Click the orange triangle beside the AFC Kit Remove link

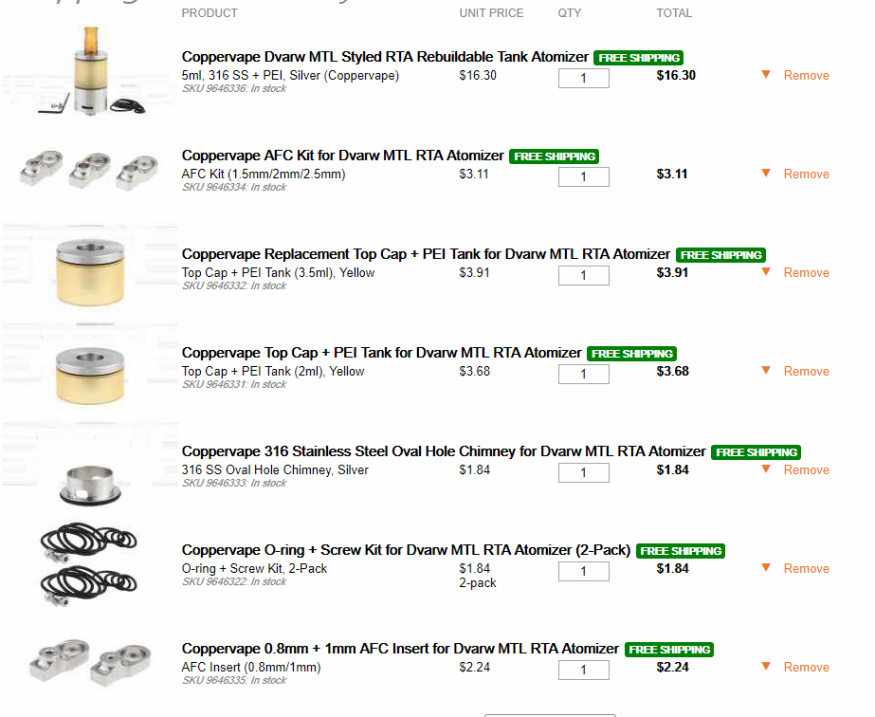coord(766,173)
